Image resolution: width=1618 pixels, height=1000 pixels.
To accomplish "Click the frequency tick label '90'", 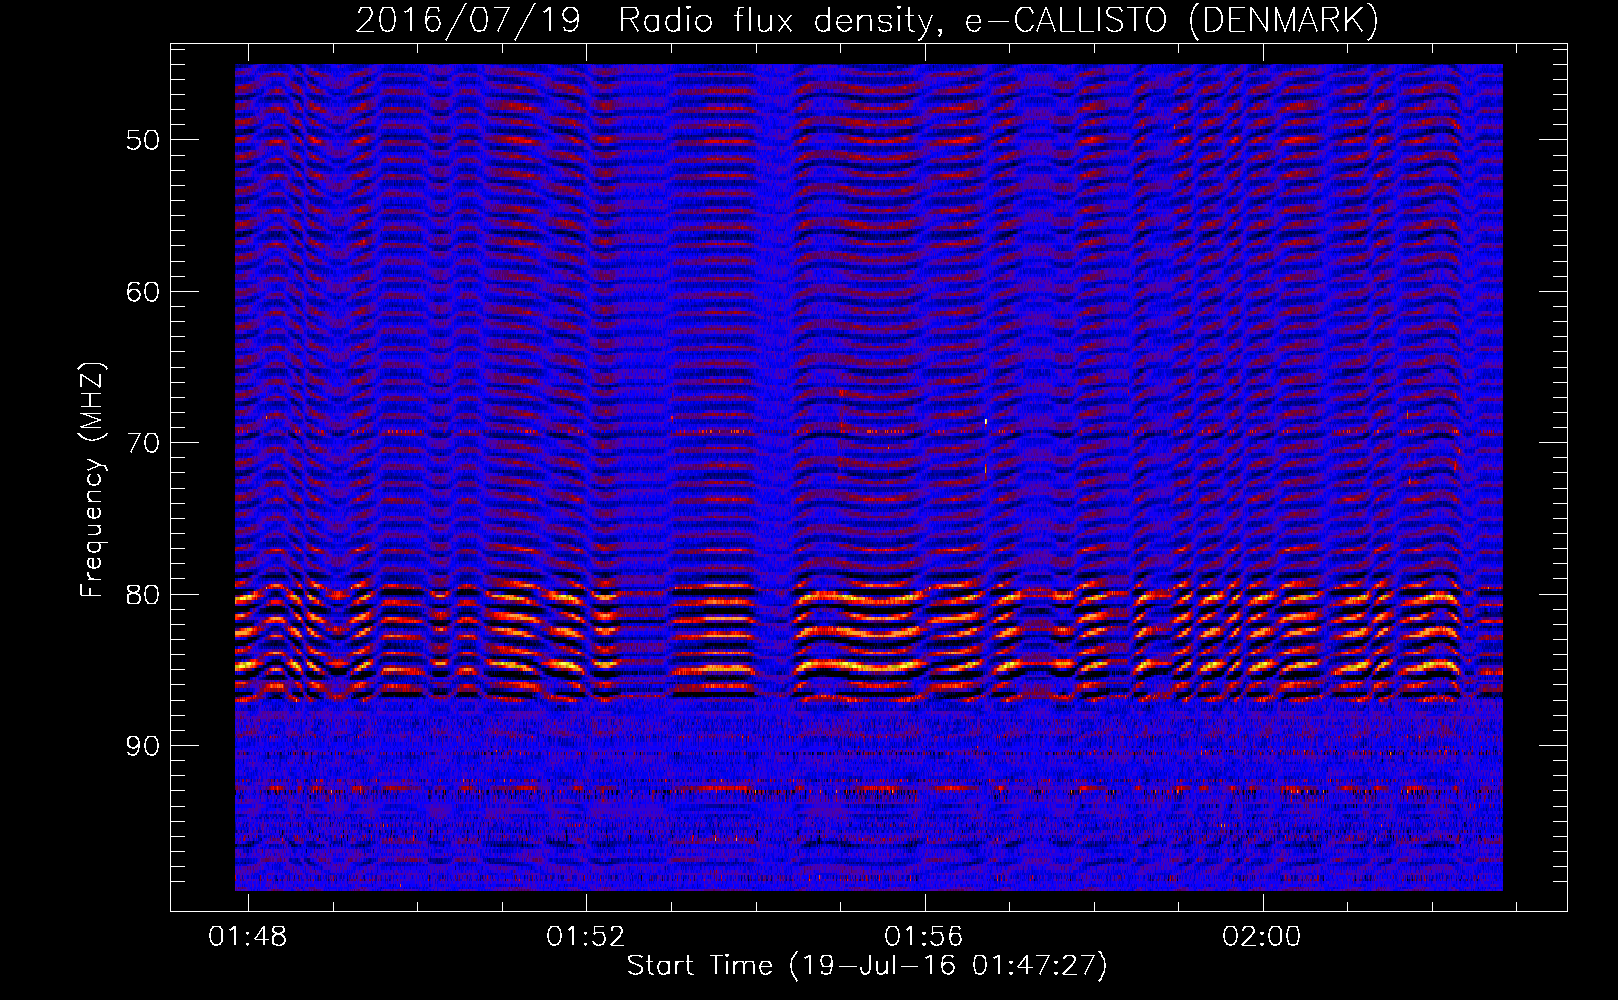I will 142,746.
